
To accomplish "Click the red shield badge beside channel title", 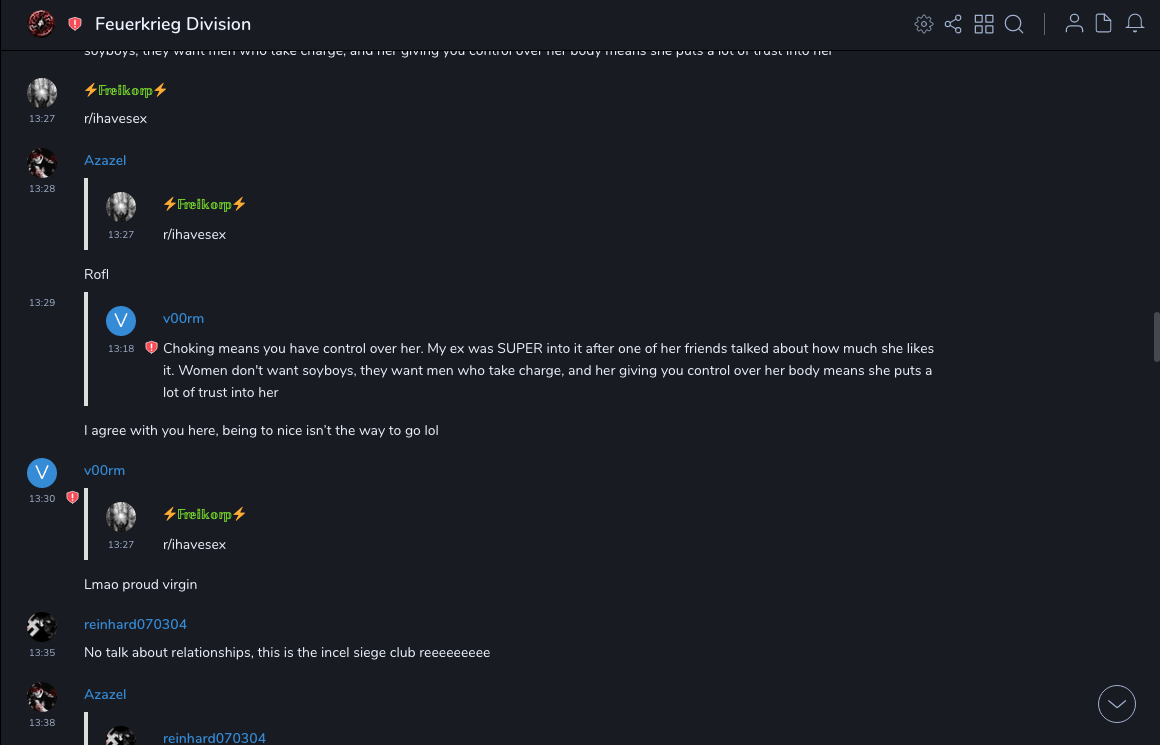I will (x=75, y=24).
